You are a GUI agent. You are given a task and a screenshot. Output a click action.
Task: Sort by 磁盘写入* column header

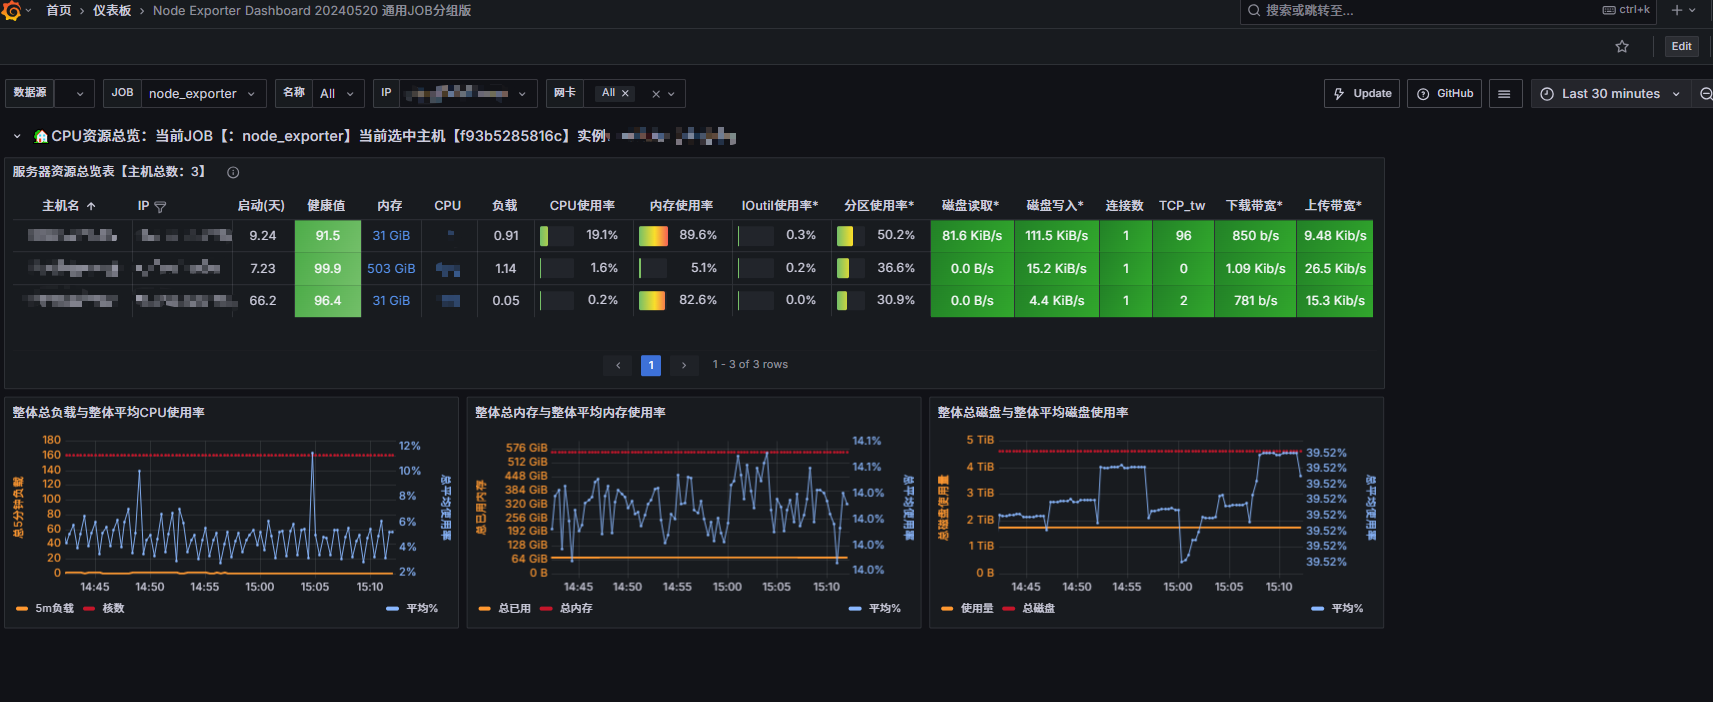(x=1055, y=206)
